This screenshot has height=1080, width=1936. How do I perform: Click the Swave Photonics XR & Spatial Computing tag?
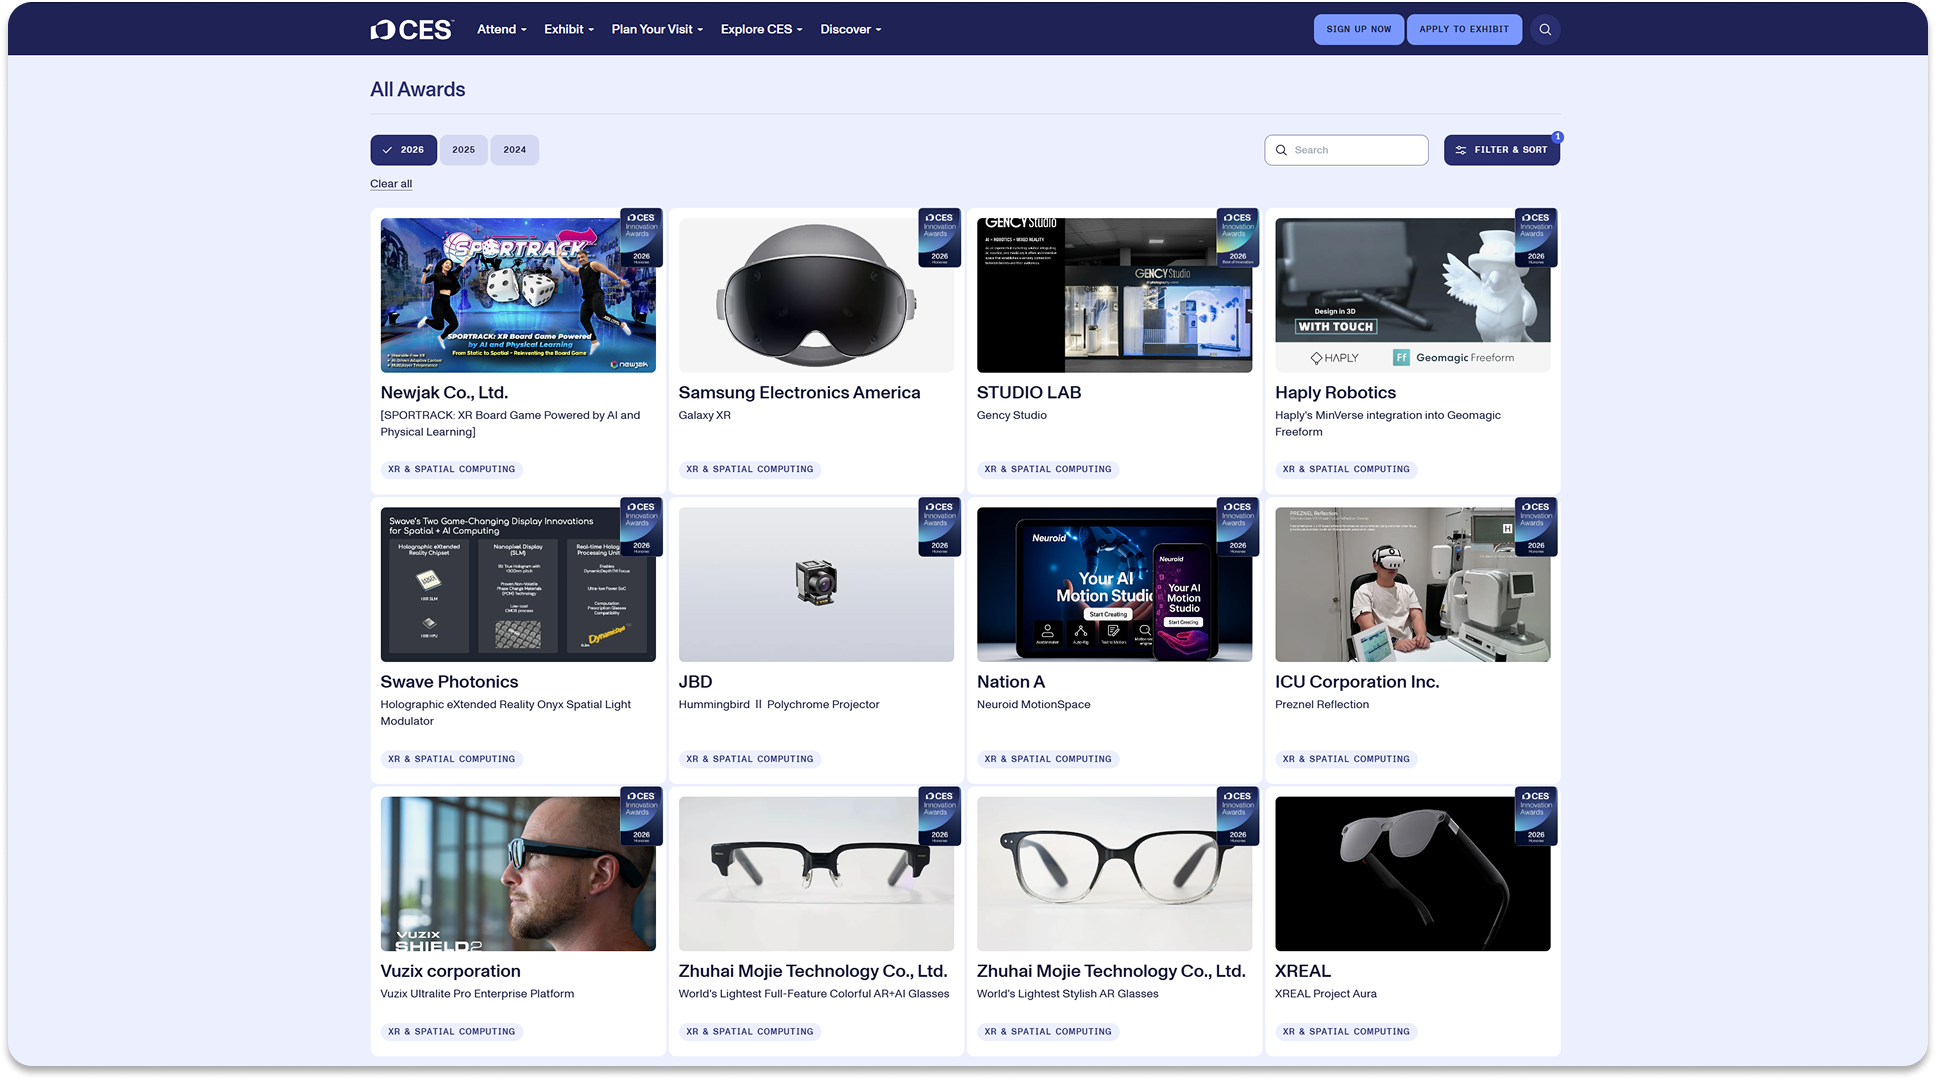pyautogui.click(x=452, y=759)
